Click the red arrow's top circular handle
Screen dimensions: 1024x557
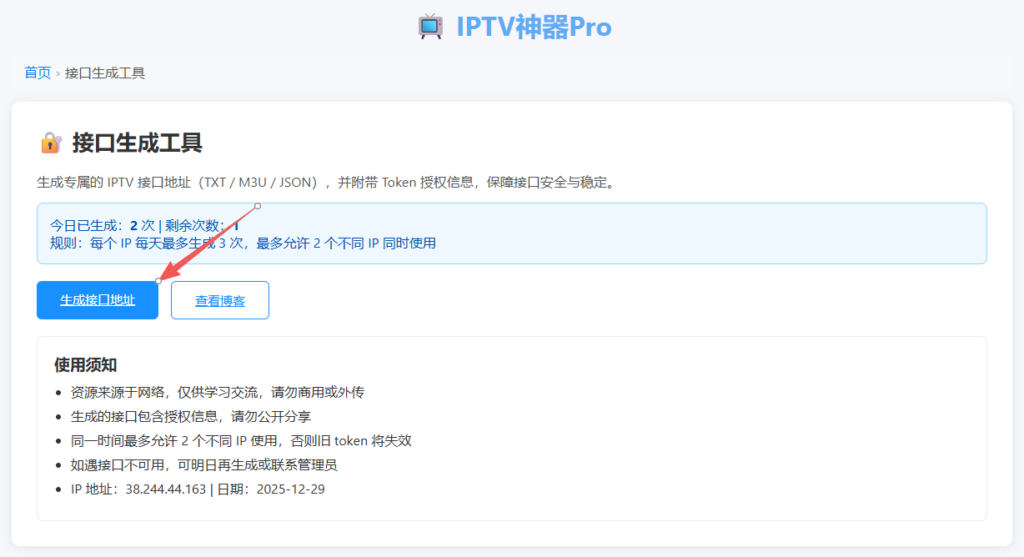coord(258,206)
